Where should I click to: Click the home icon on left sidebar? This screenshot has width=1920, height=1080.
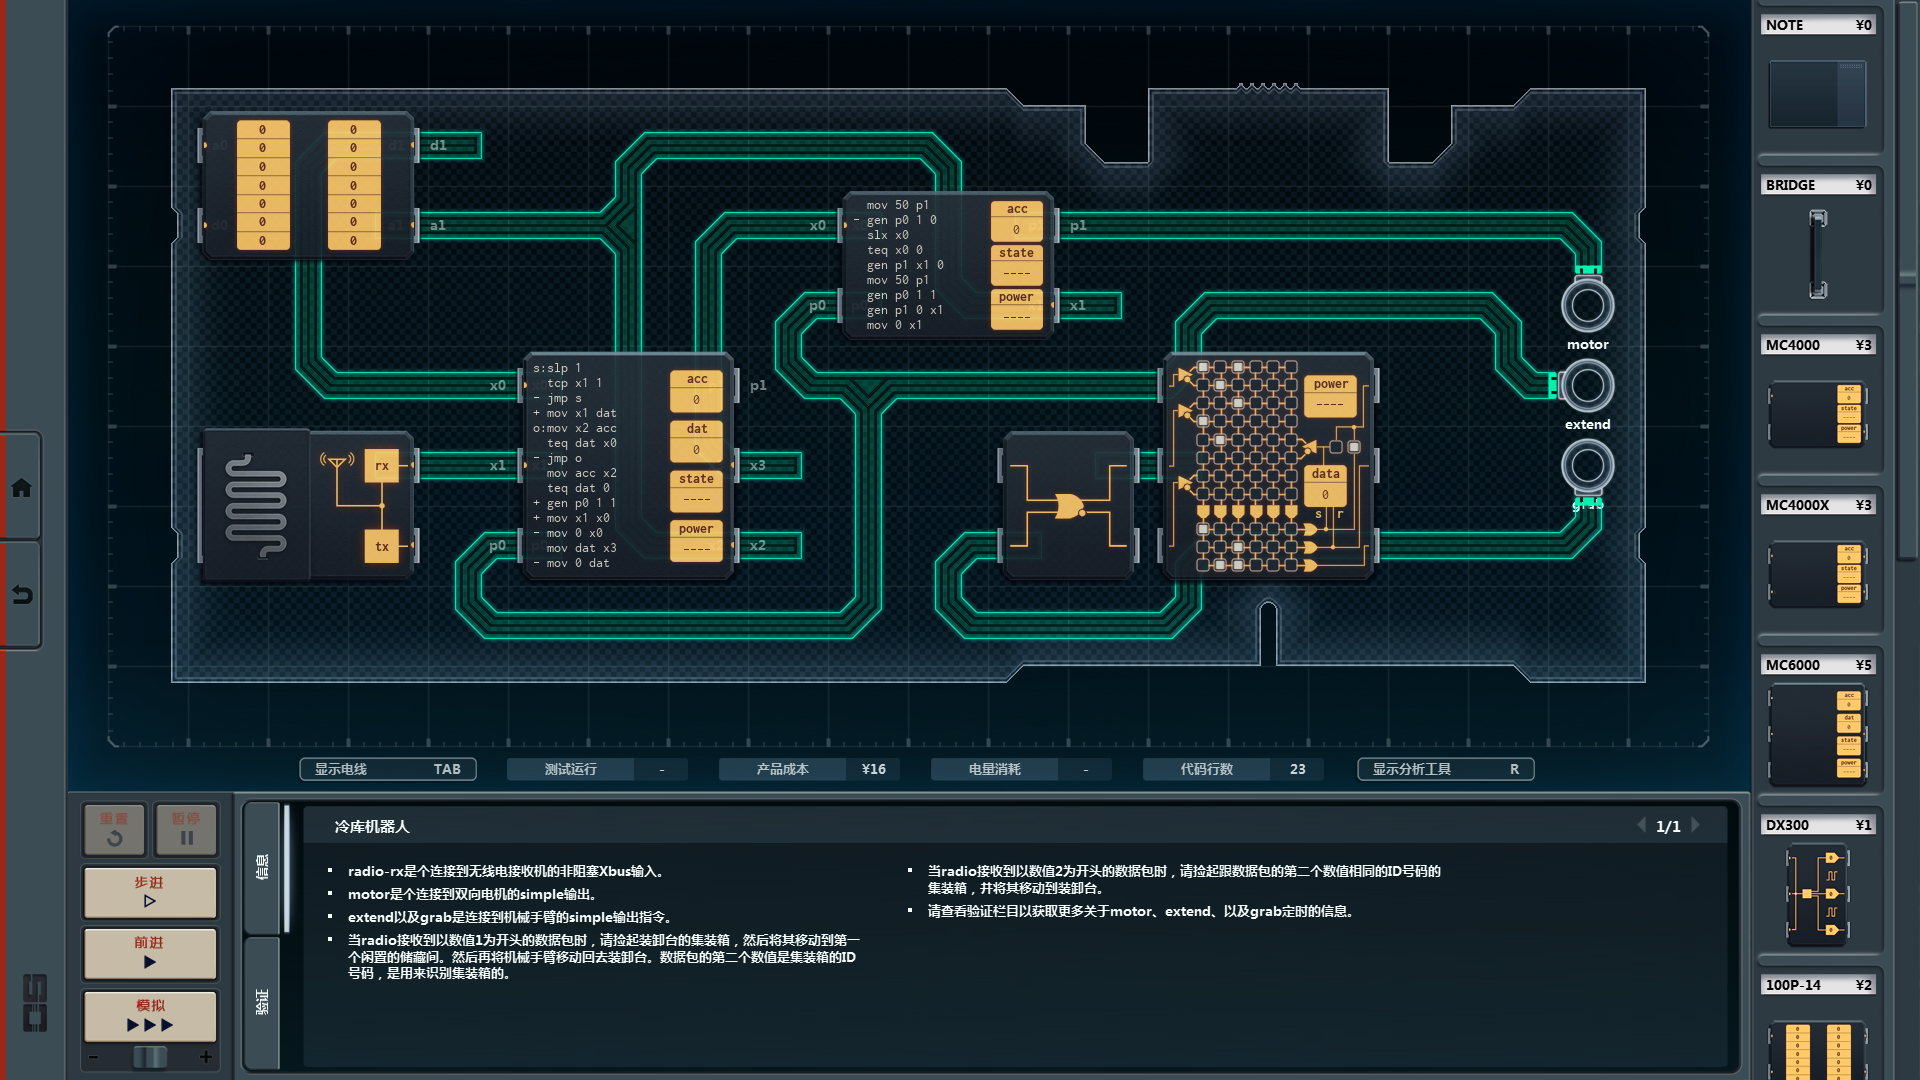[x=21, y=488]
